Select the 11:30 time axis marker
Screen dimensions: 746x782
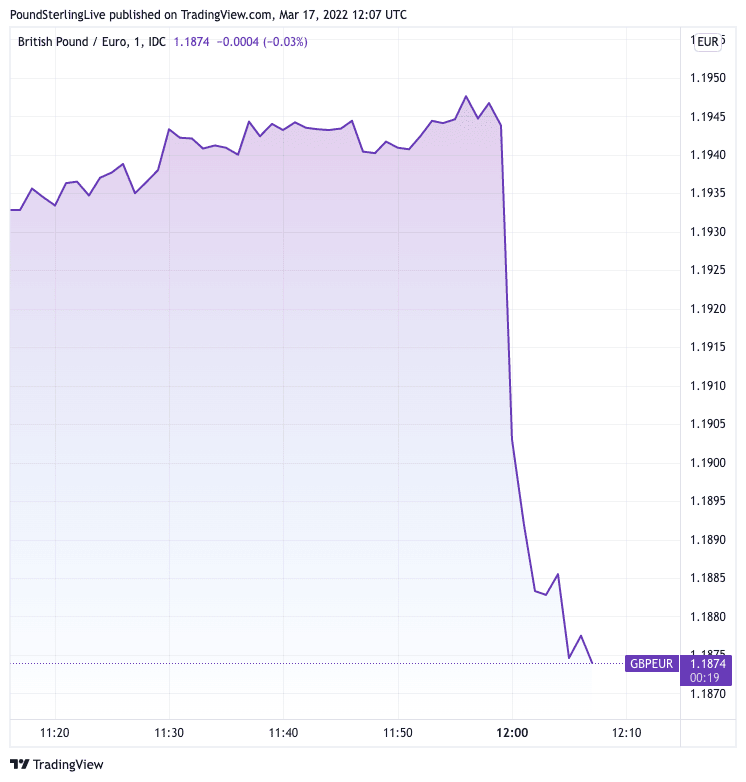coord(170,733)
